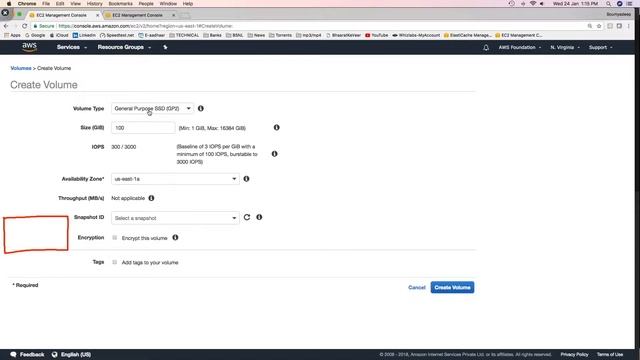The width and height of the screenshot is (640, 360).
Task: Open the LinkedIn bookmark
Action: (84, 36)
